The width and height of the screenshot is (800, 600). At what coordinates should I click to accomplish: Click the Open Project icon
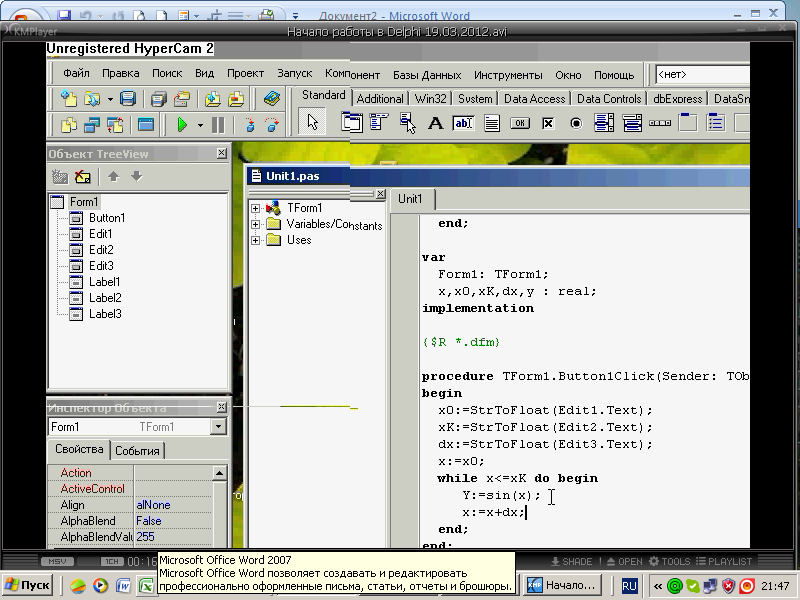point(182,98)
